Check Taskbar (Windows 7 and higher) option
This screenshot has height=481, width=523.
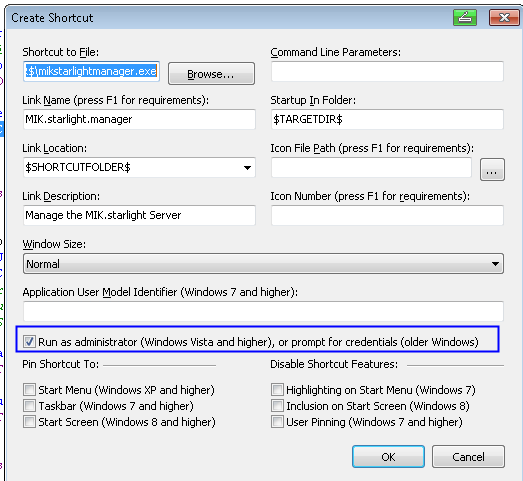[x=29, y=405]
